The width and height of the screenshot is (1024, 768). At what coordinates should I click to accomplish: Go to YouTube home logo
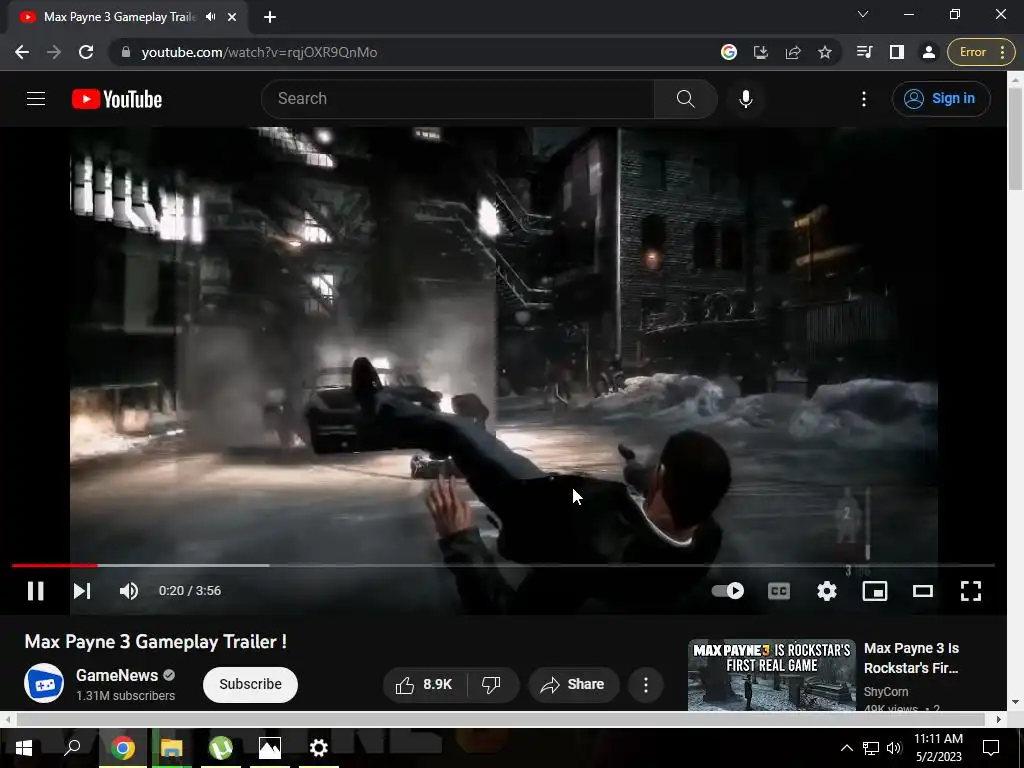tap(117, 99)
